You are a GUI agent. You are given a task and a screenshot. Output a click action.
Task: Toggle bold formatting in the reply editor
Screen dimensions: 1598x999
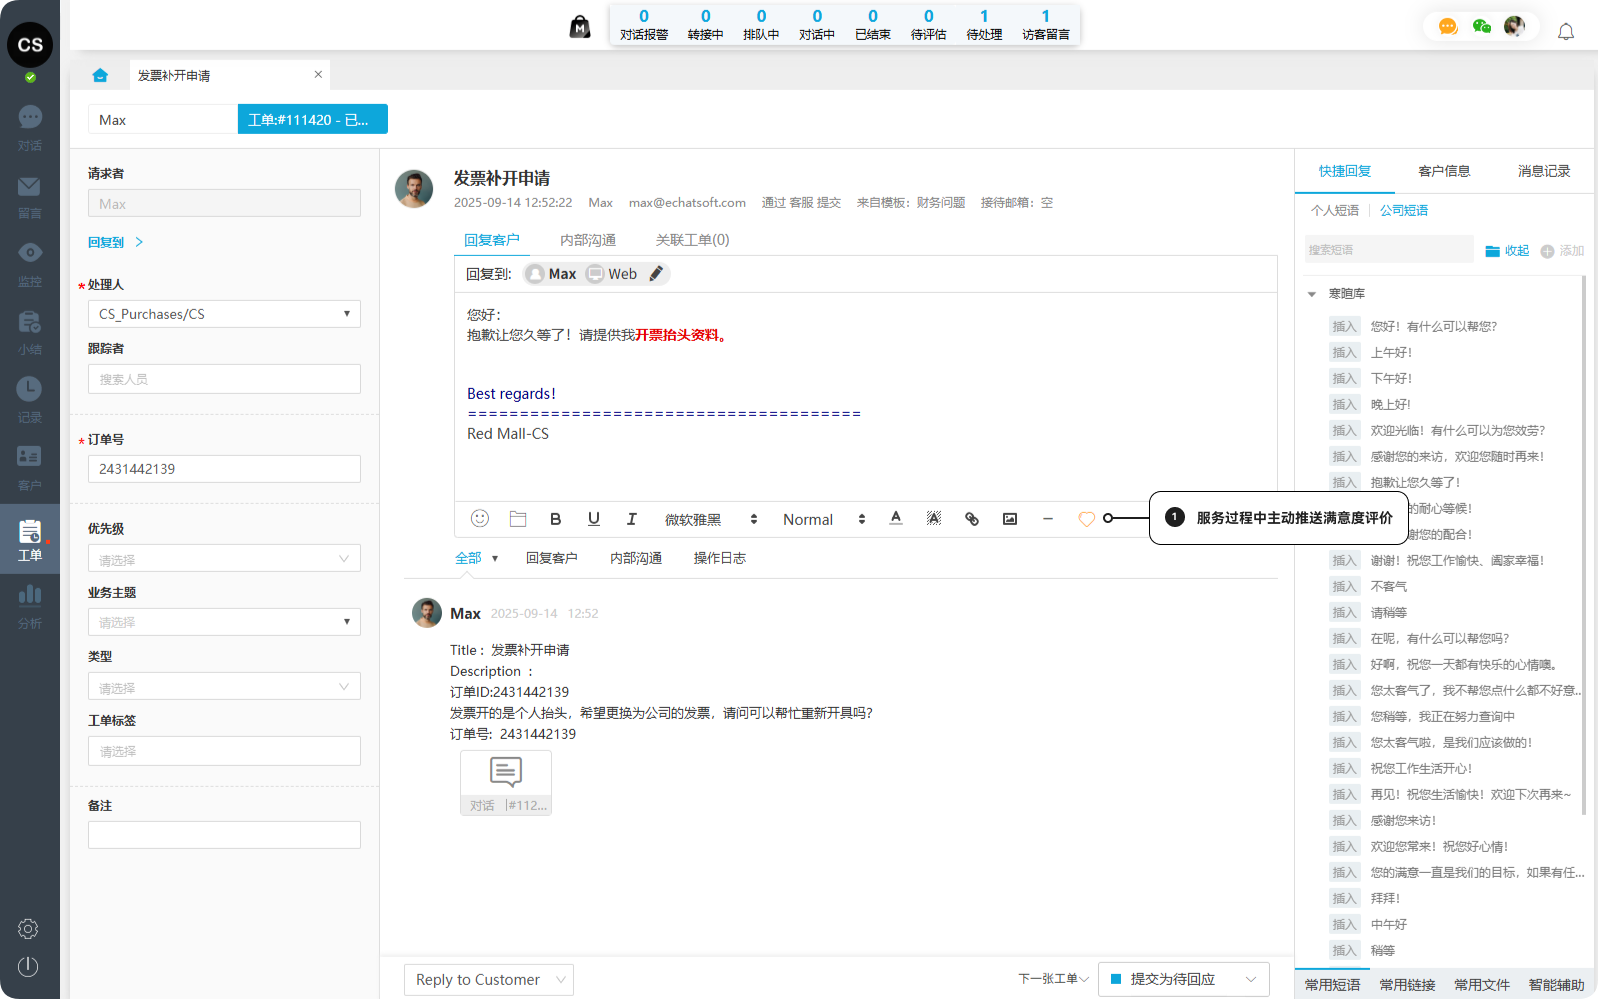coord(556,518)
